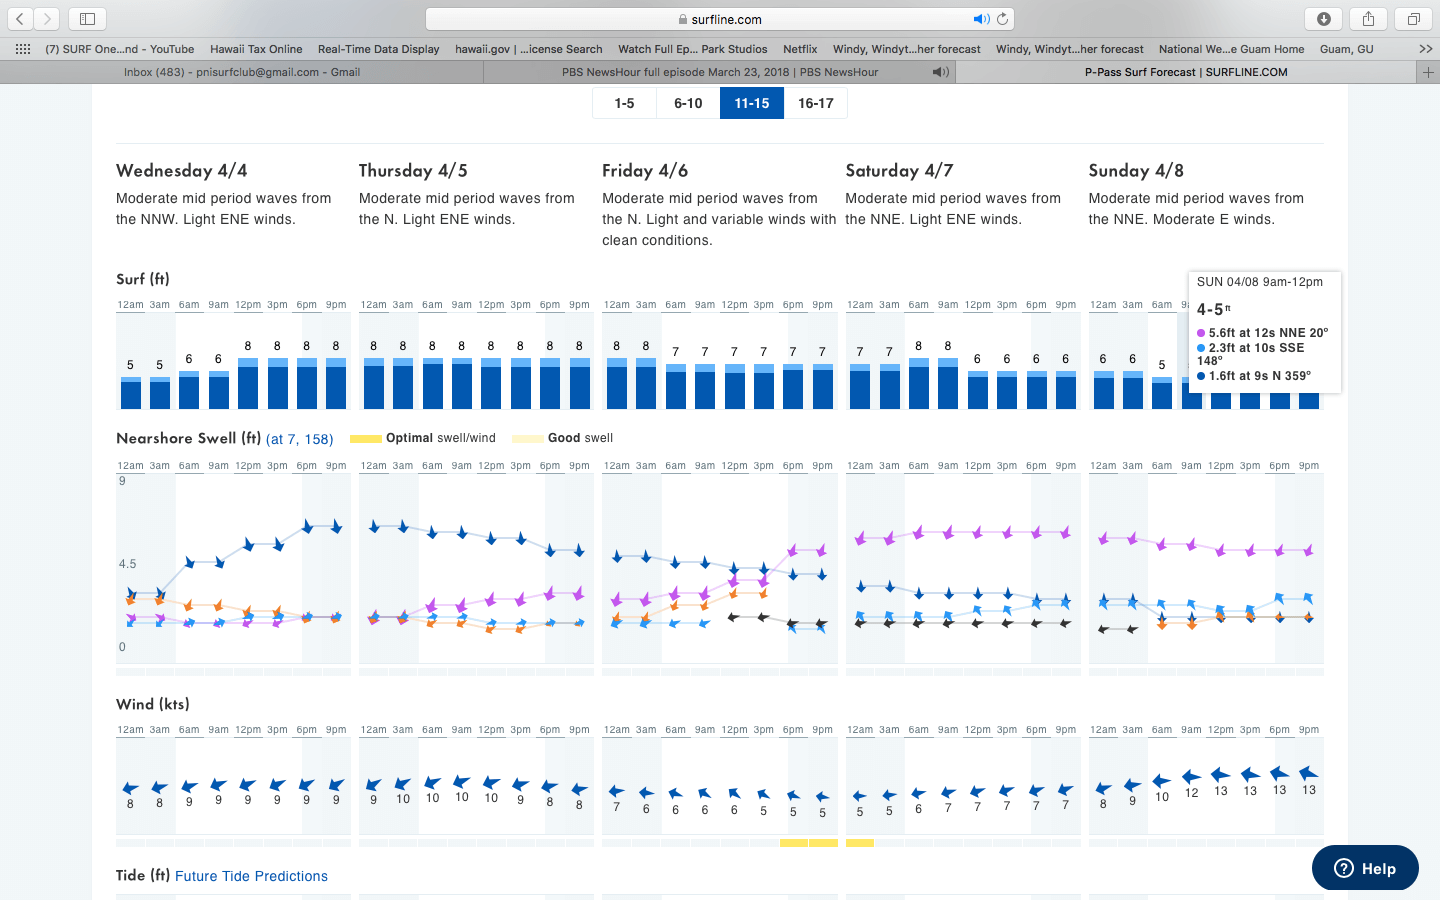
Task: Open Hawaii Tax Online bookmark
Action: coord(256,49)
